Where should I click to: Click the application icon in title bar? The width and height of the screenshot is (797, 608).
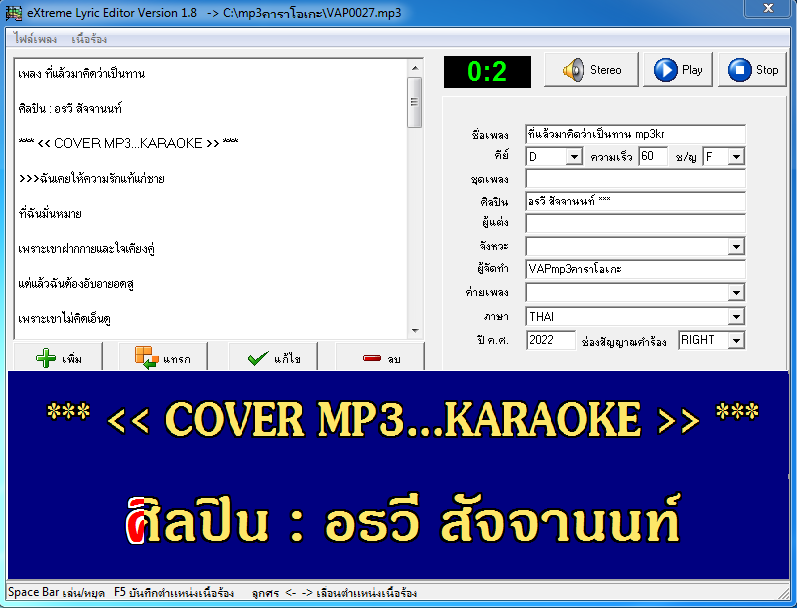click(x=14, y=13)
